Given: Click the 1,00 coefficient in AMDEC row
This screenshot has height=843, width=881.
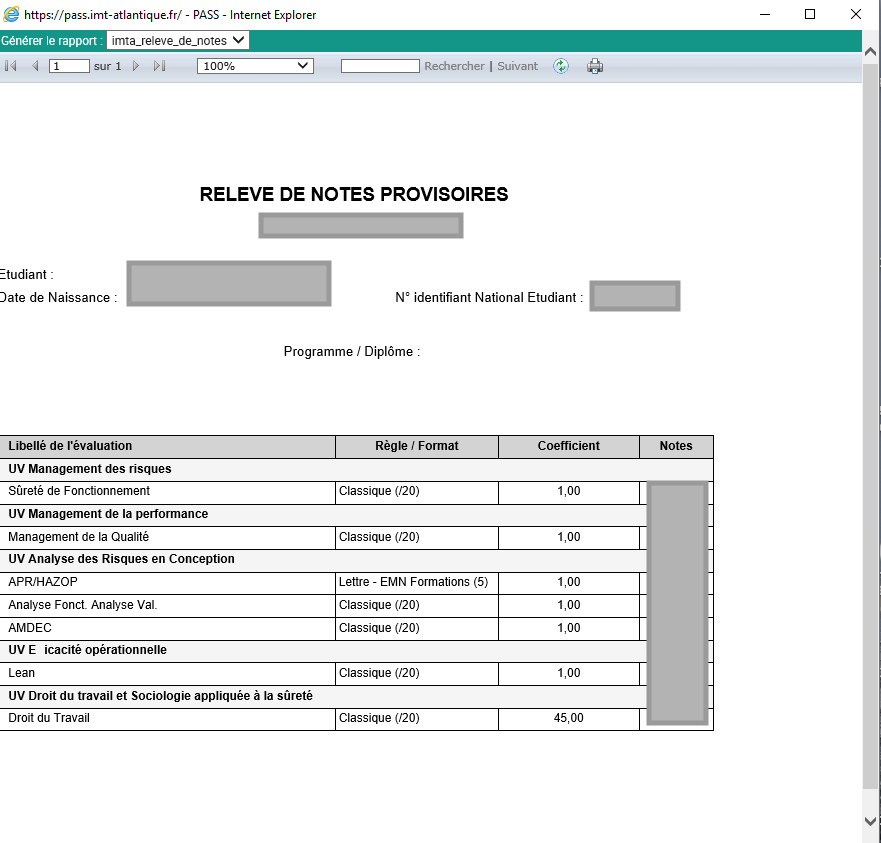Looking at the screenshot, I should pyautogui.click(x=569, y=628).
